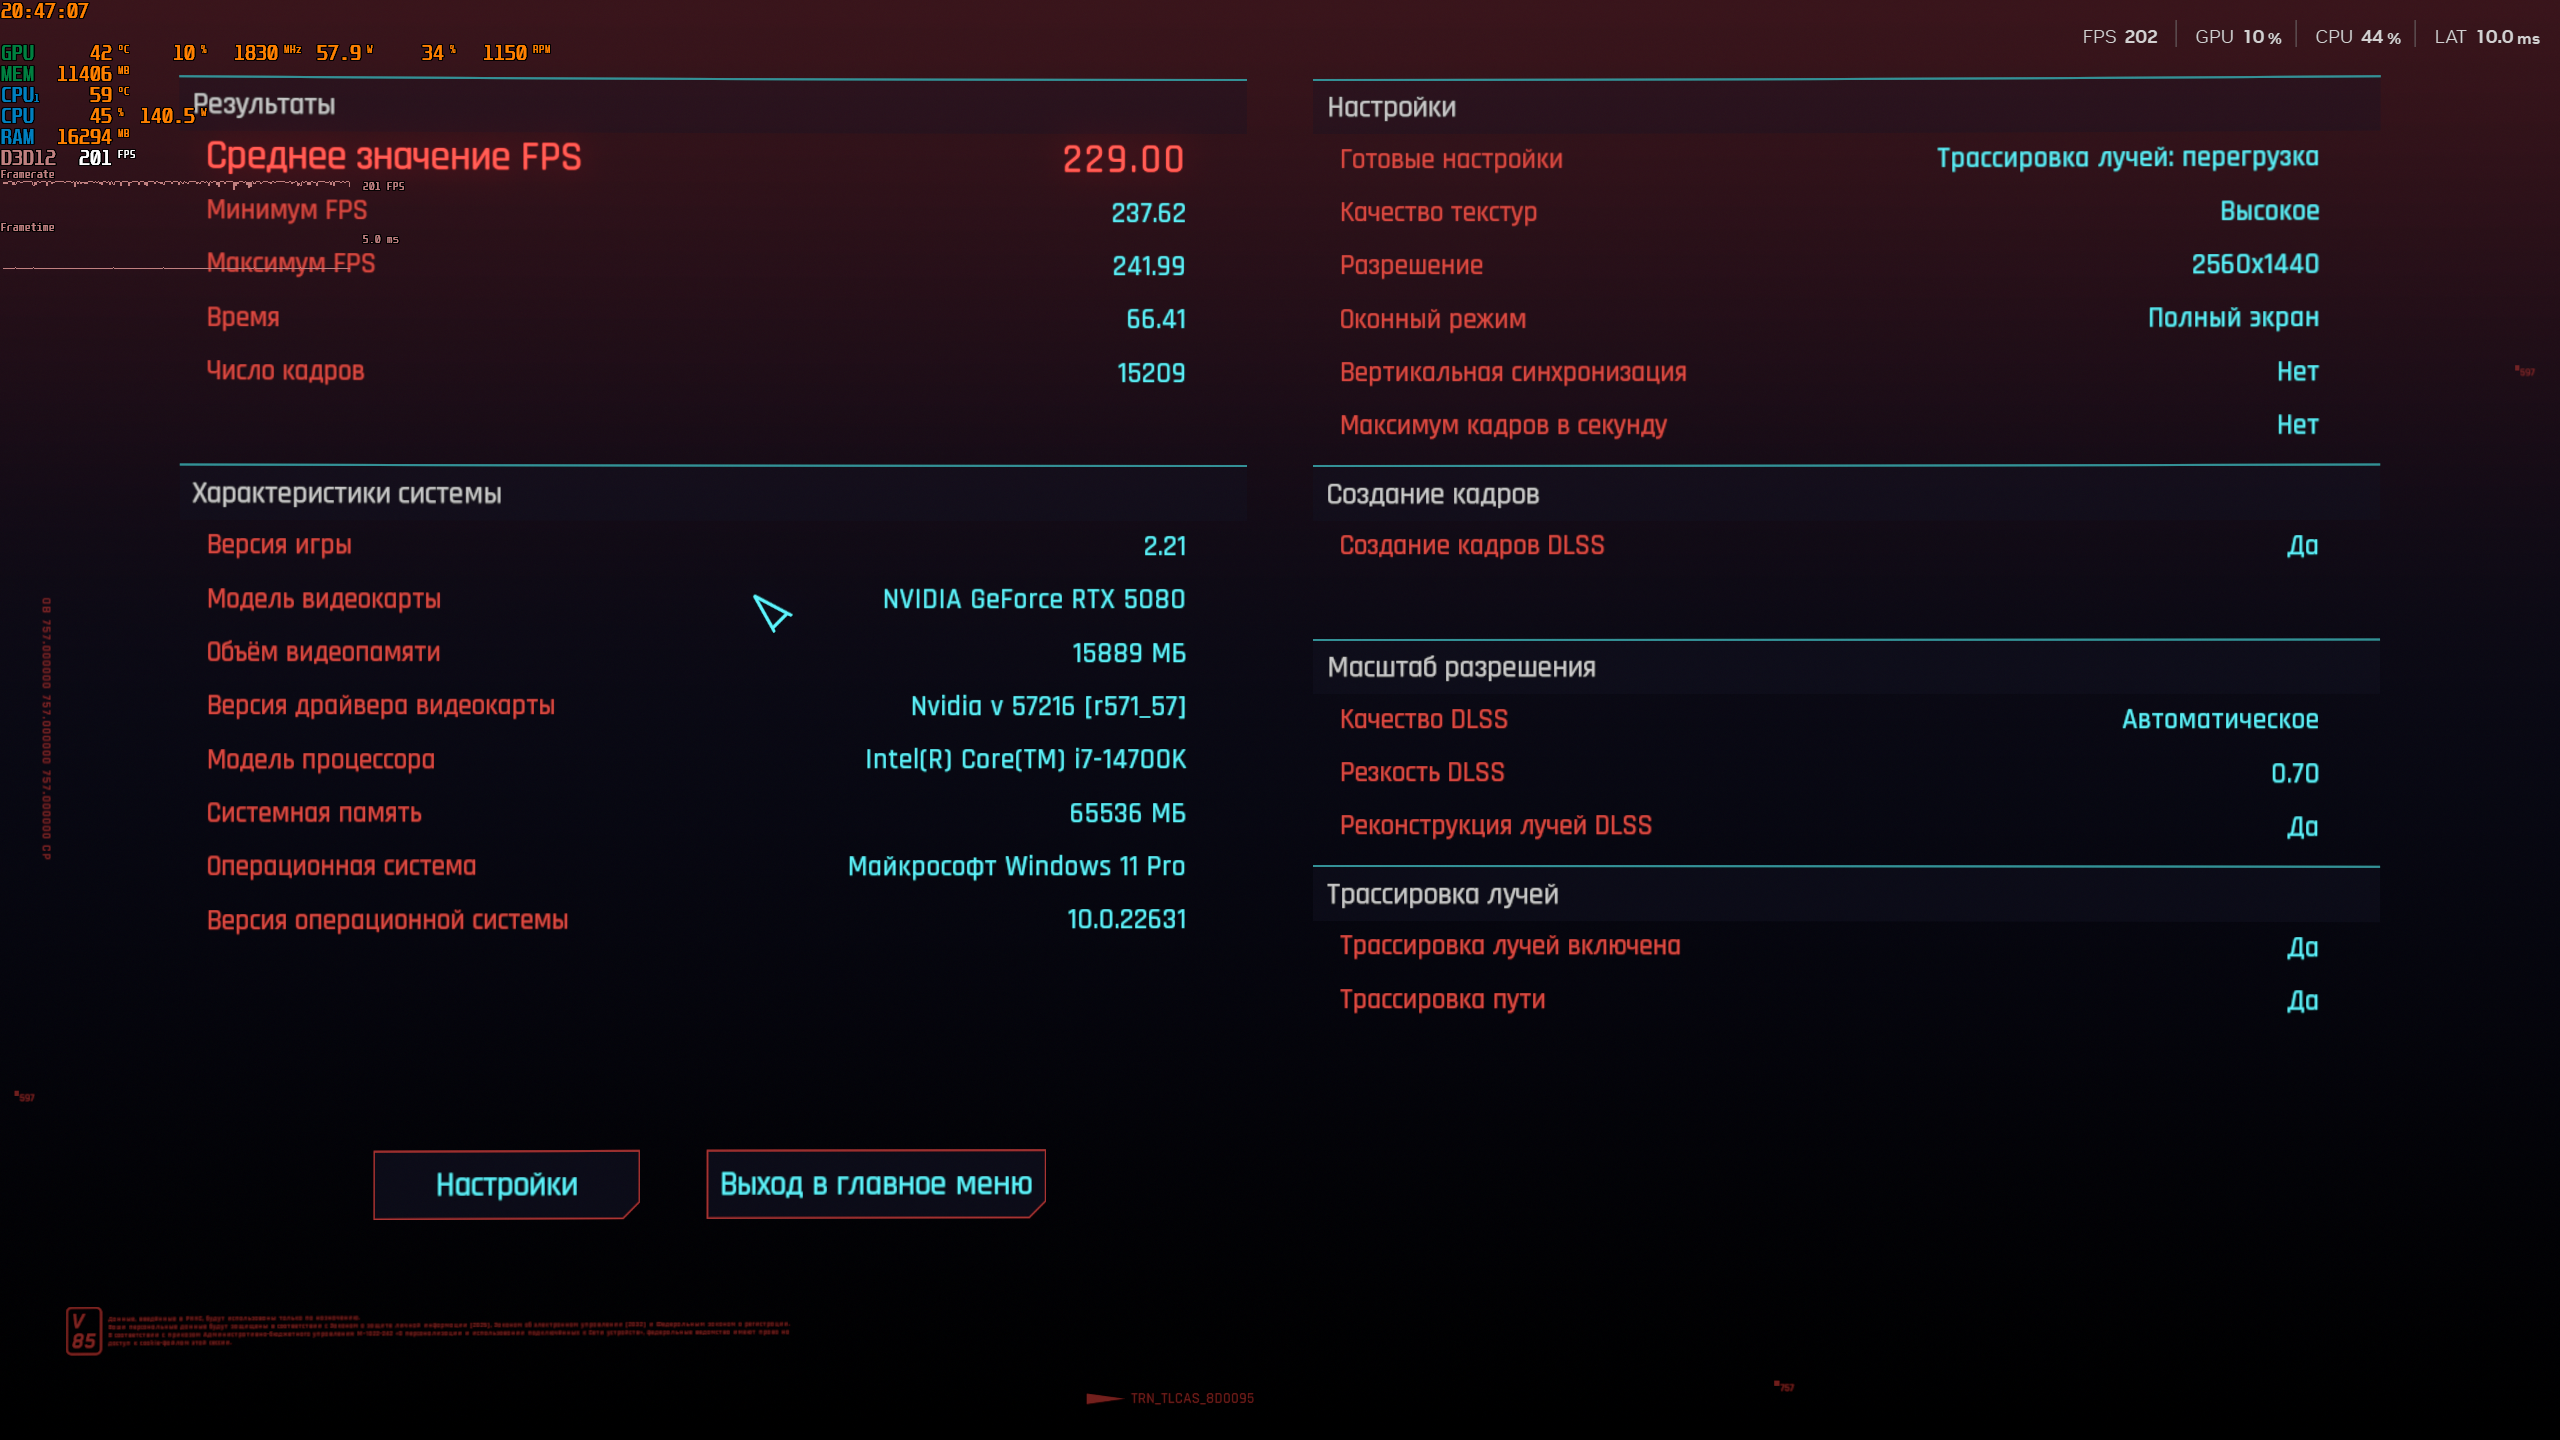The width and height of the screenshot is (2560, 1440).
Task: Click the Резкость DLSS value 0.70
Action: (2294, 773)
